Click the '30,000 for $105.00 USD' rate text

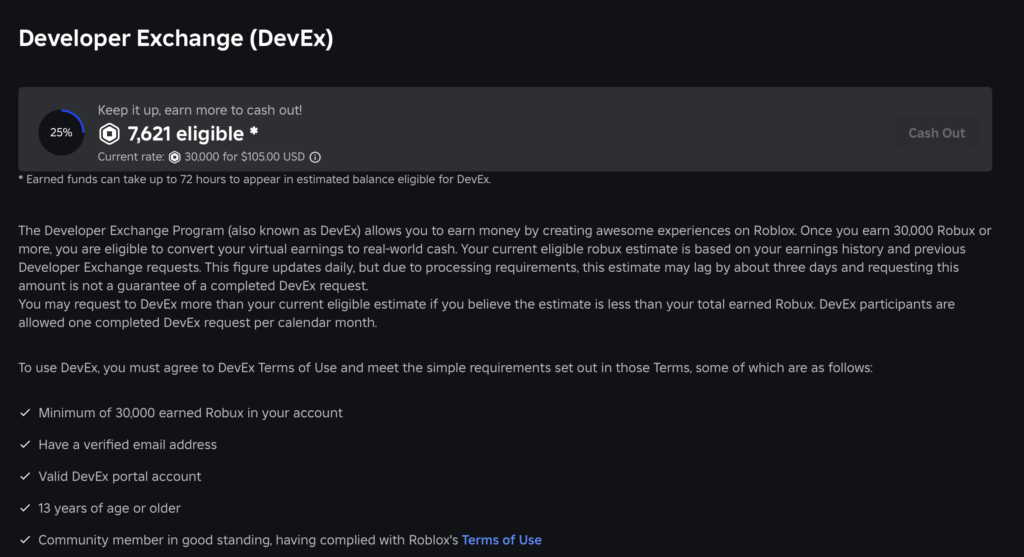[x=244, y=157]
